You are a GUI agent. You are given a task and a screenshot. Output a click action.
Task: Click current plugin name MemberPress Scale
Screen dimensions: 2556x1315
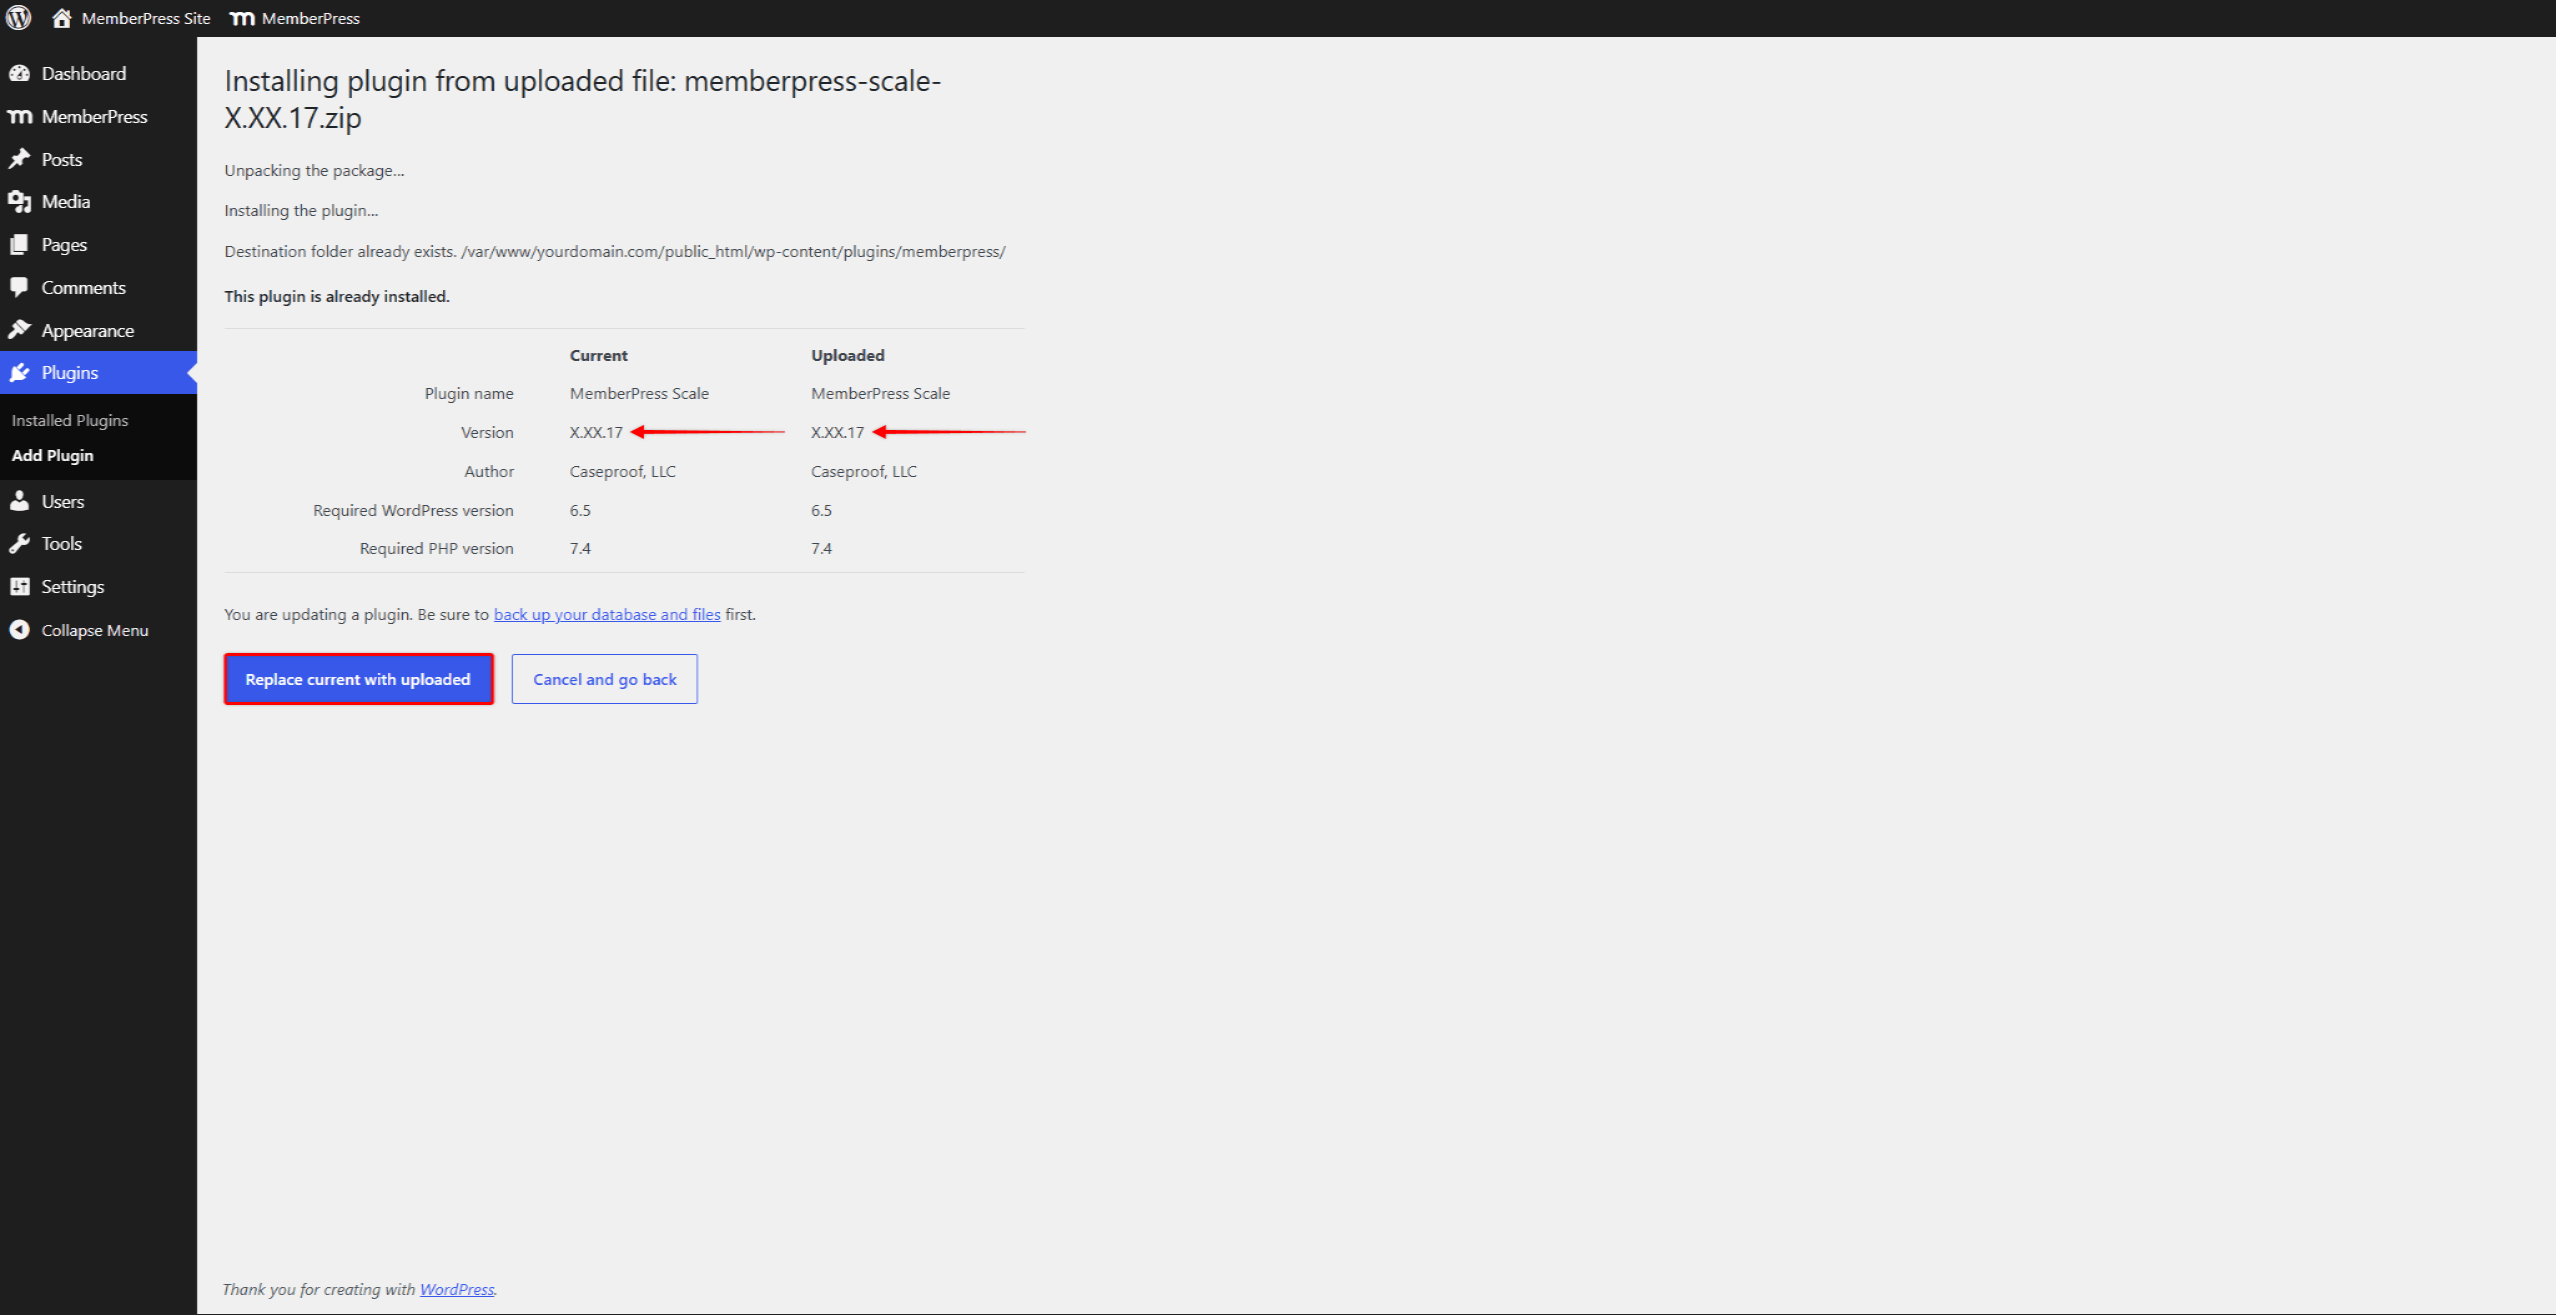pos(639,393)
